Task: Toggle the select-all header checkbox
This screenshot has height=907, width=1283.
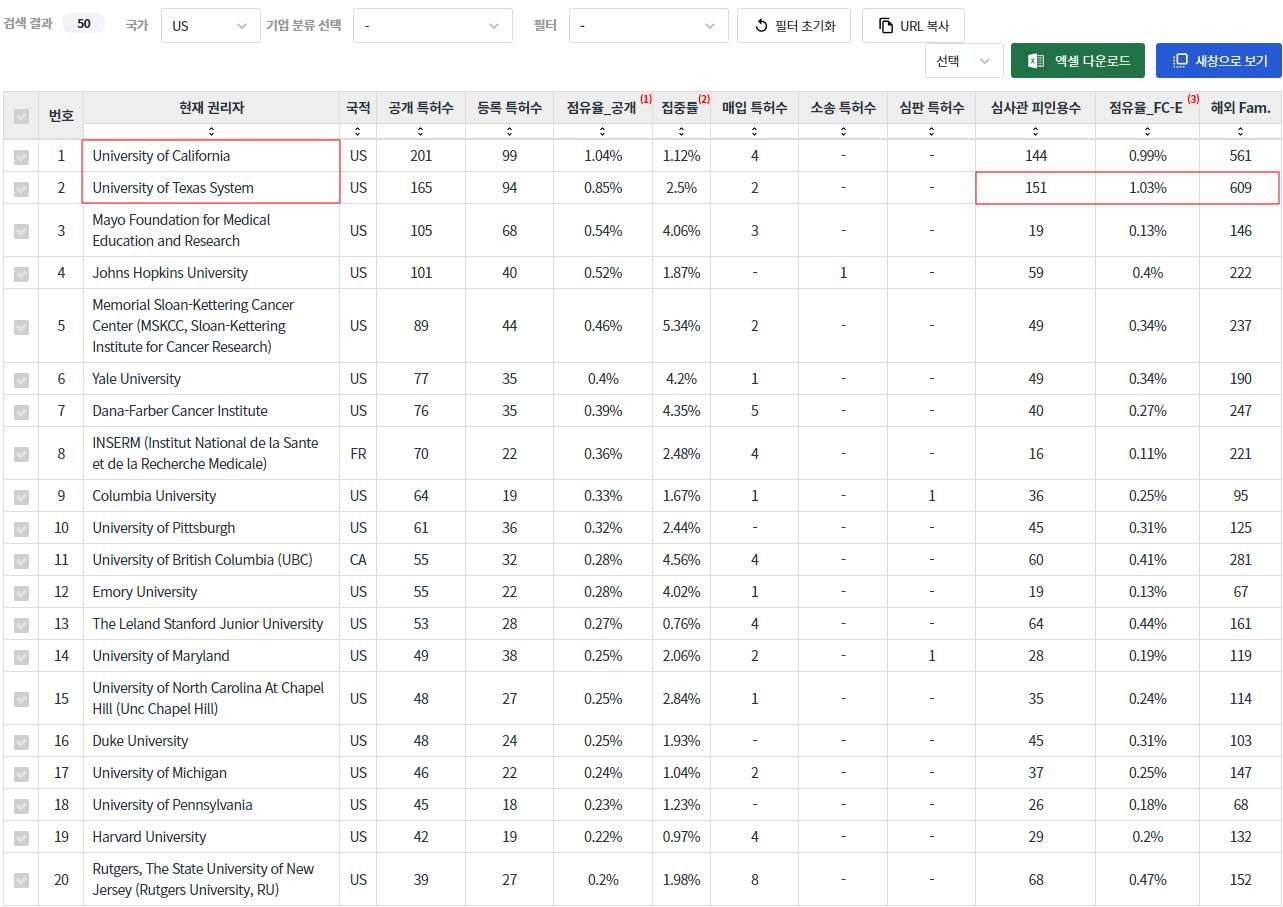Action: [x=21, y=116]
